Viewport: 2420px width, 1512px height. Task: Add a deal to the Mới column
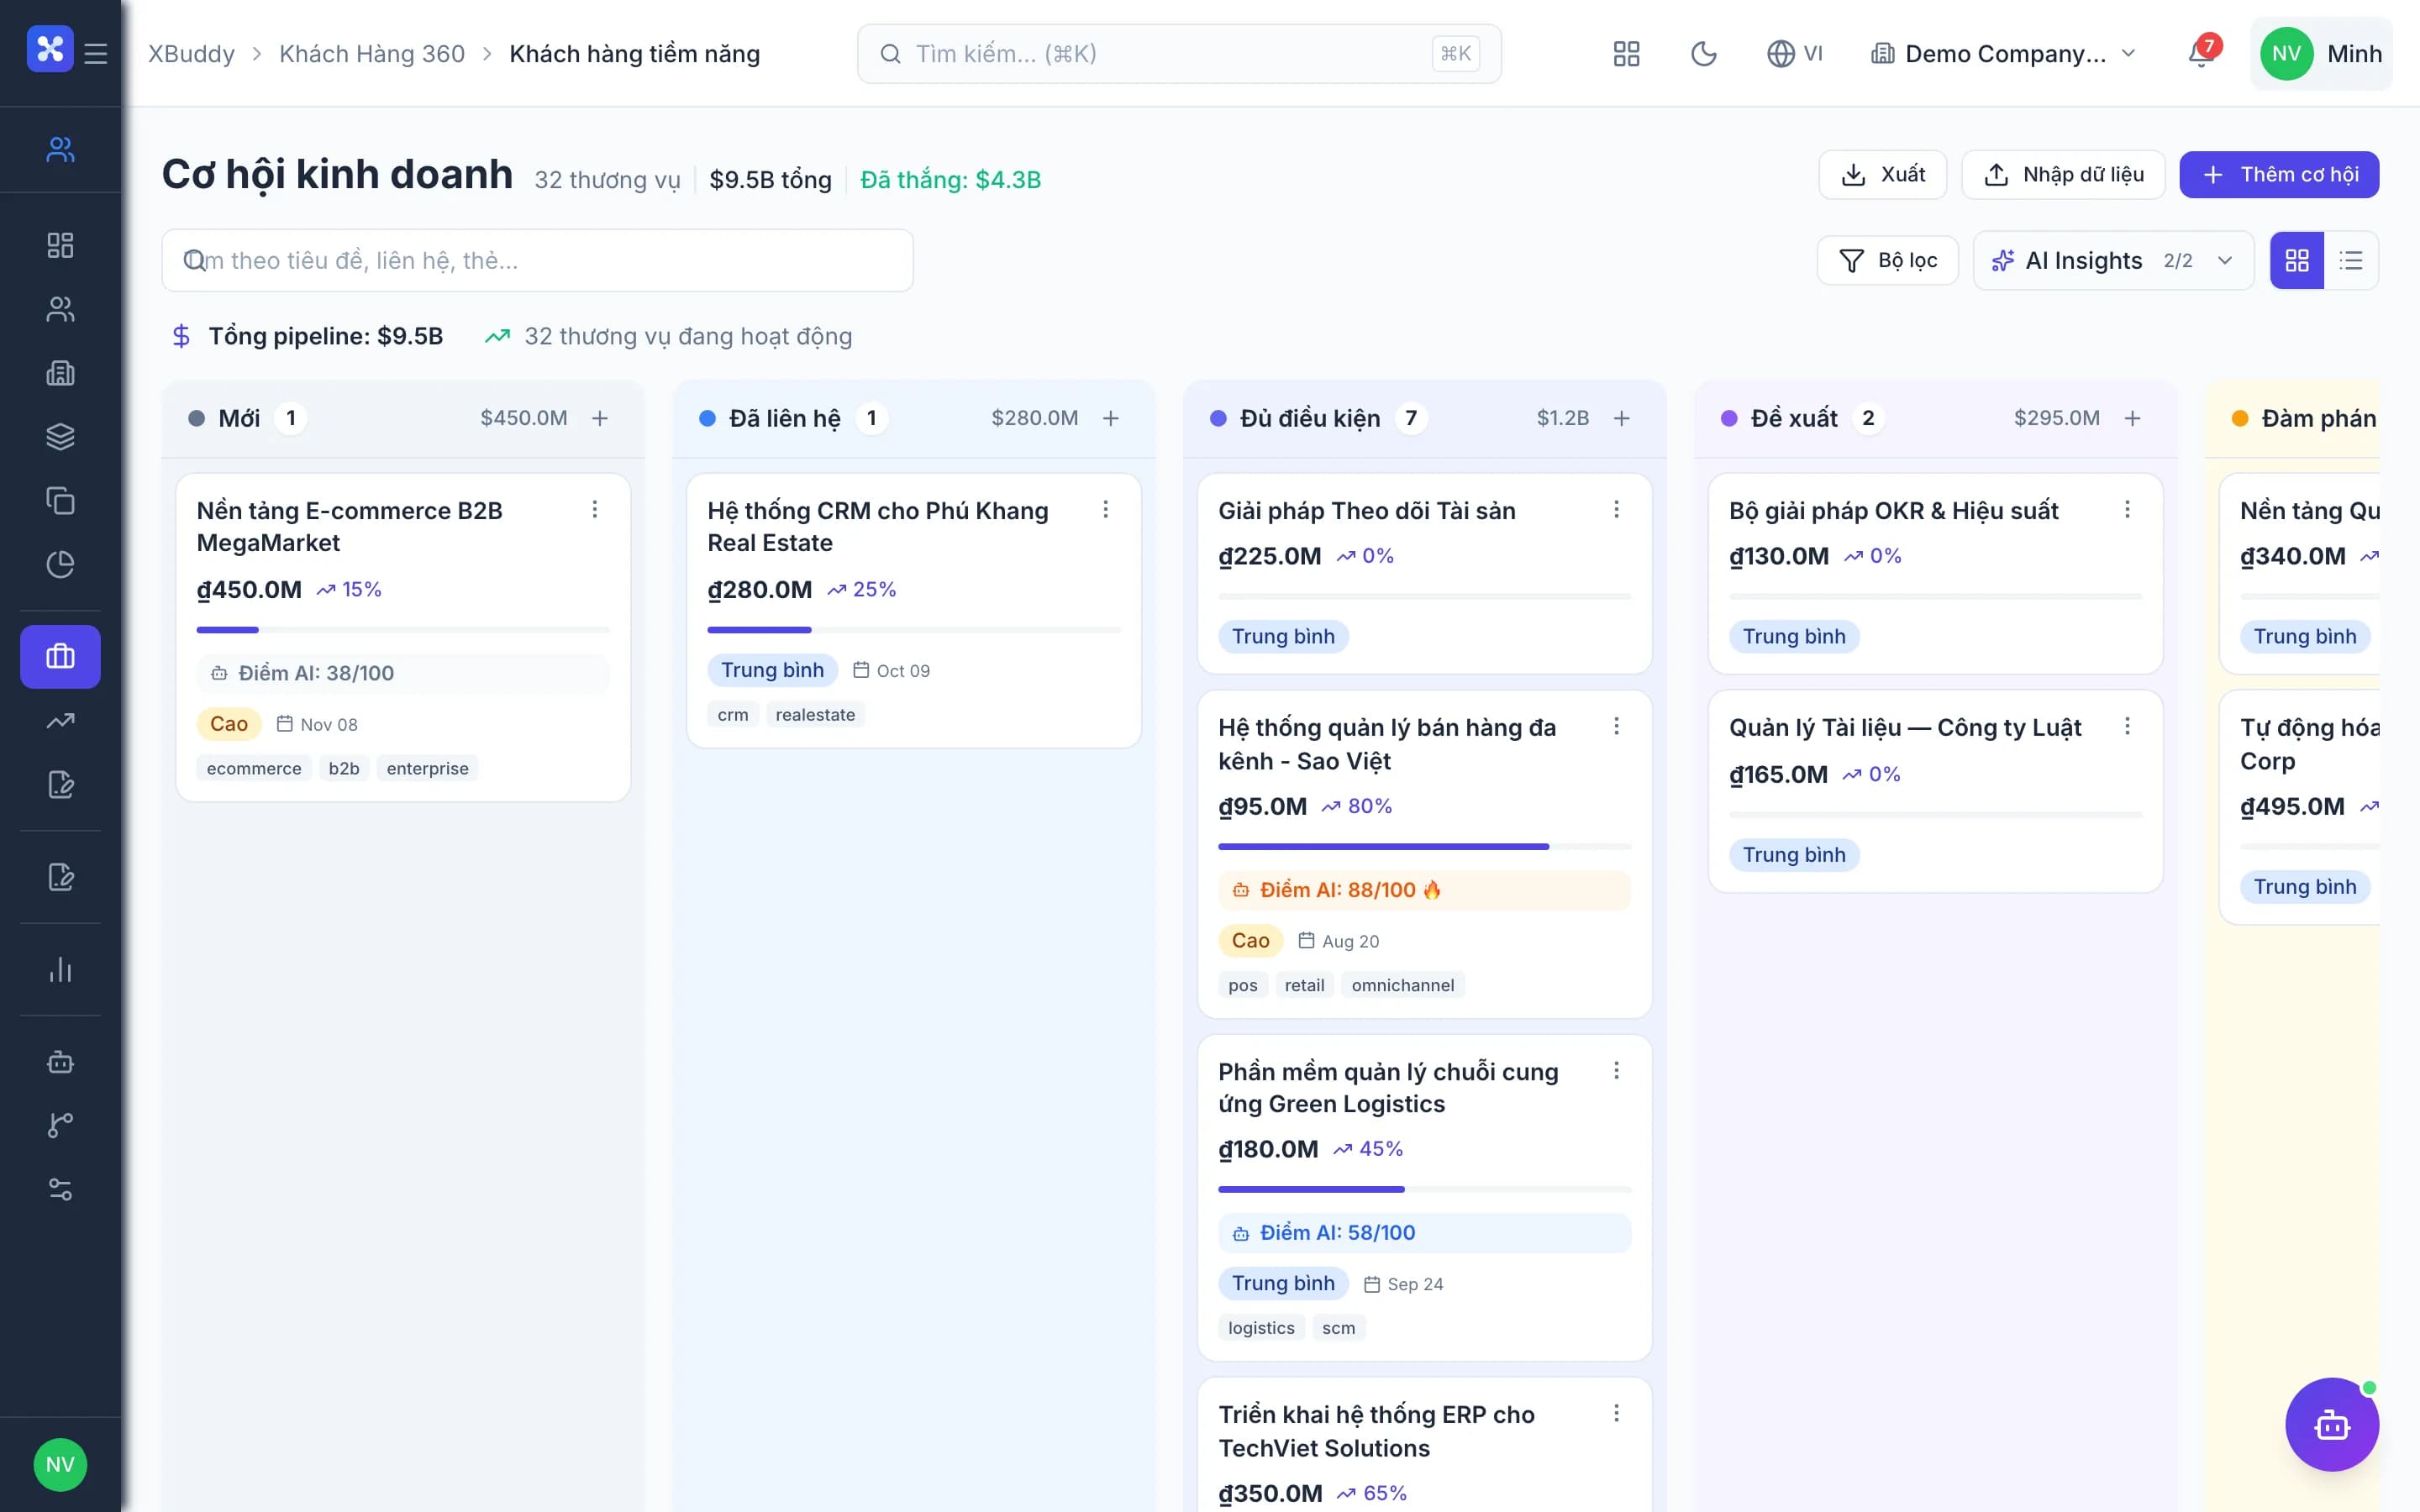coord(600,418)
